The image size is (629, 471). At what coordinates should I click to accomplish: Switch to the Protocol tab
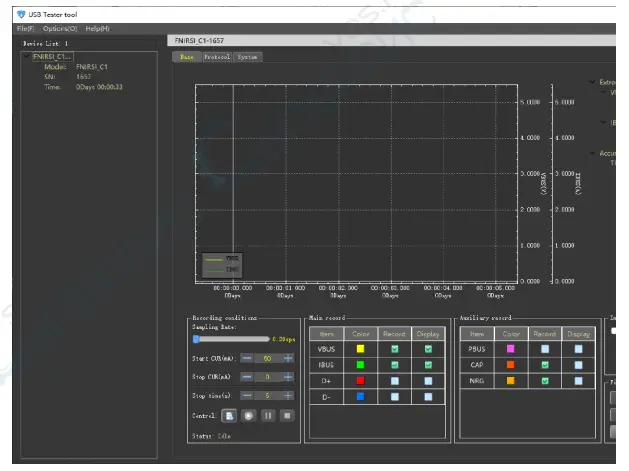coord(217,57)
